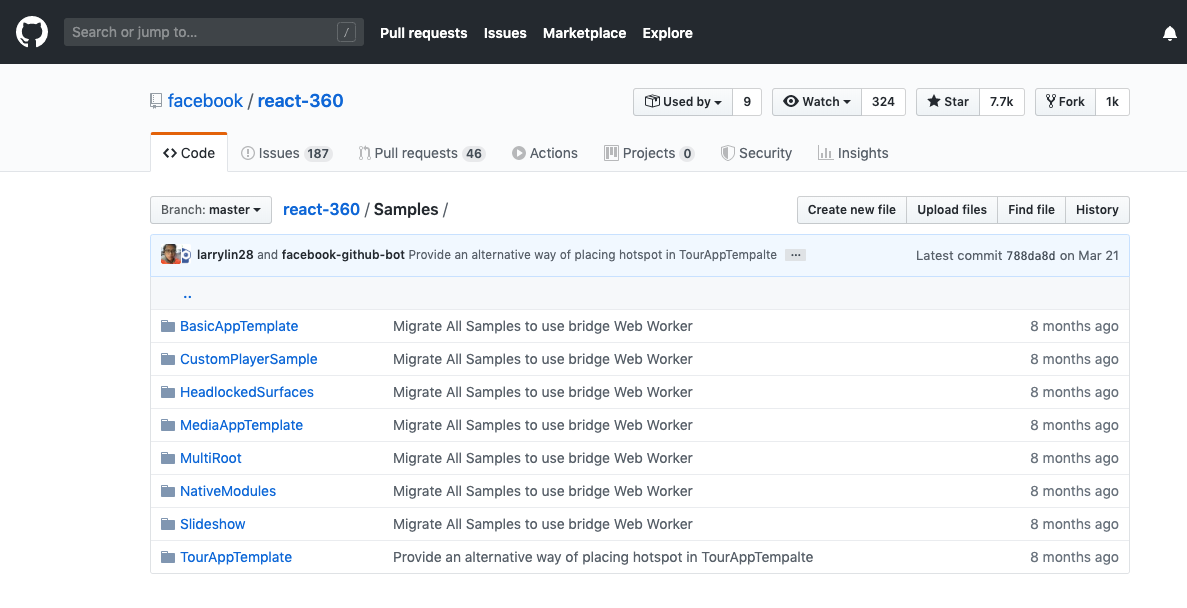Viewport: 1187px width, 608px height.
Task: Click the Create new file button
Action: point(851,210)
